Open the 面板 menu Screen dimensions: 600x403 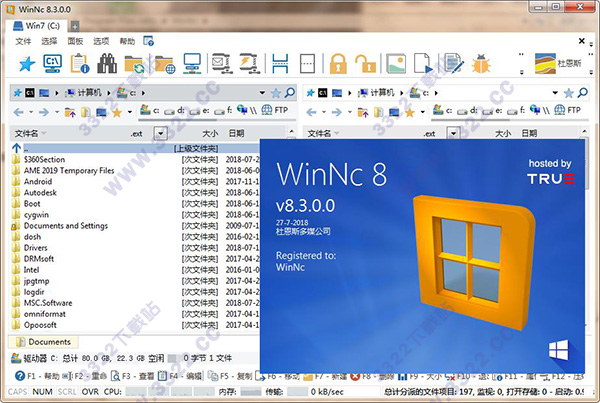(x=75, y=41)
